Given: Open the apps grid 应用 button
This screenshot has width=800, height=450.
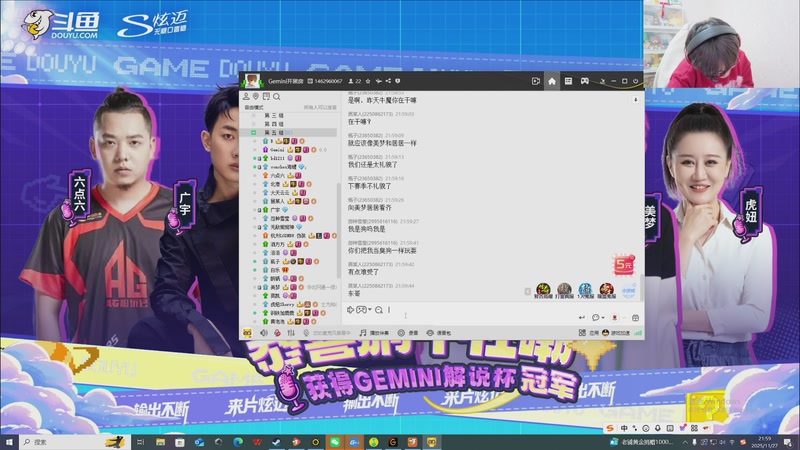Looking at the screenshot, I should click(588, 333).
